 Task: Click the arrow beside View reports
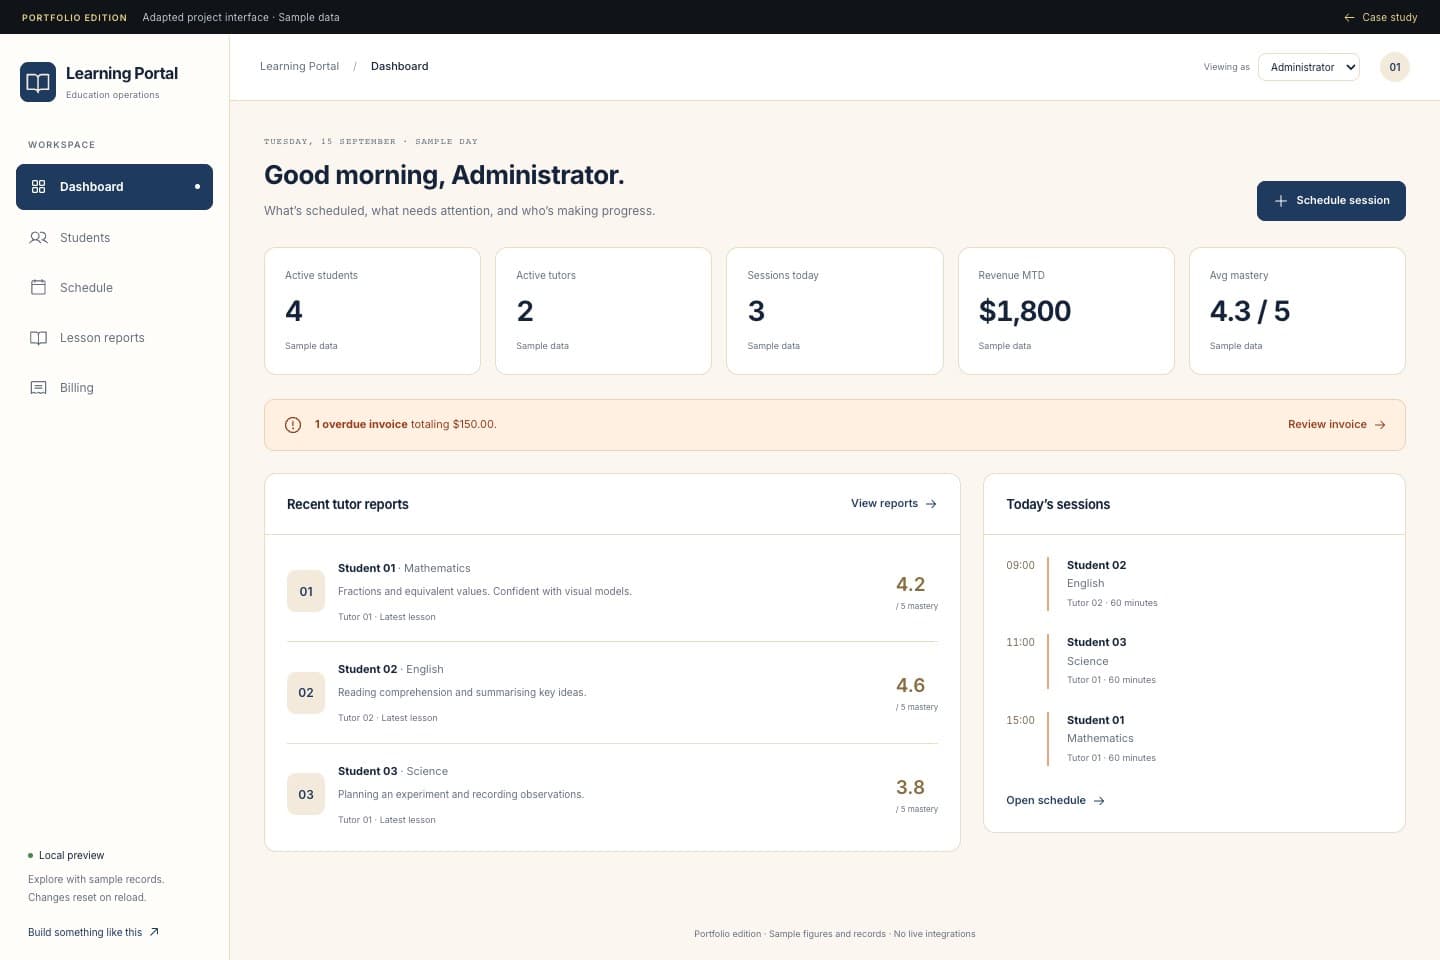pos(931,504)
